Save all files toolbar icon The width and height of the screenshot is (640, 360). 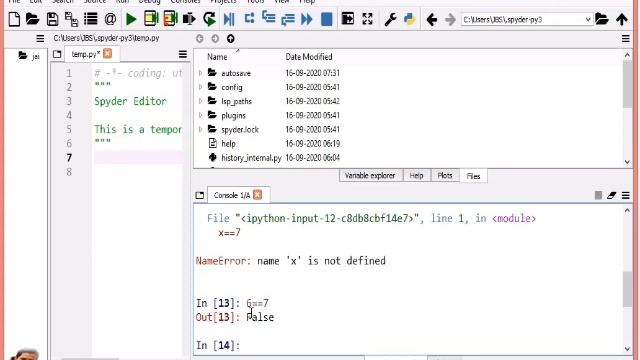[71, 19]
